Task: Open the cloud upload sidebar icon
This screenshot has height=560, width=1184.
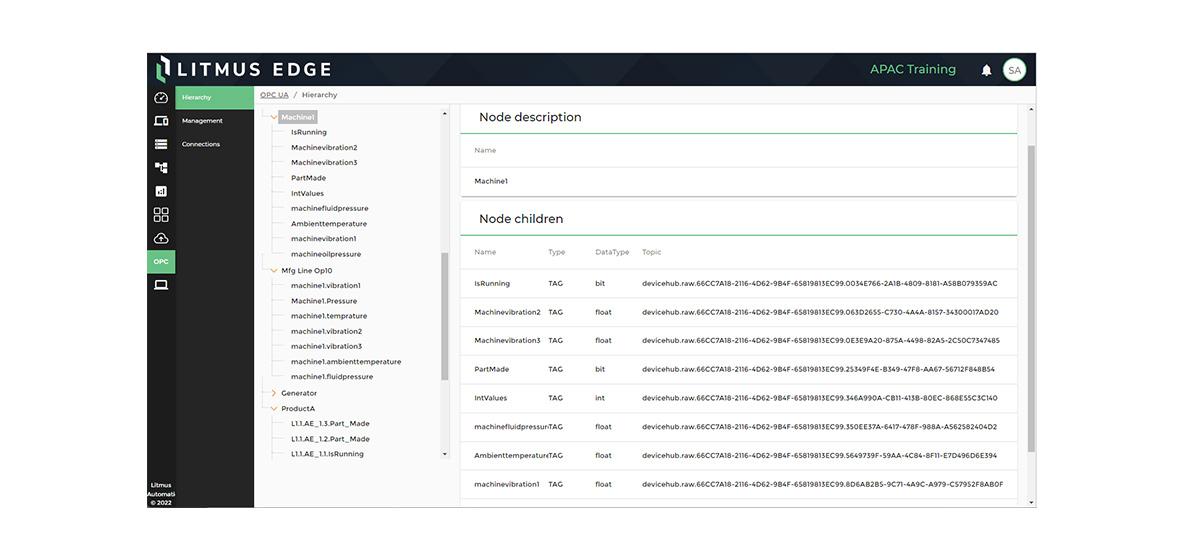Action: tap(161, 238)
